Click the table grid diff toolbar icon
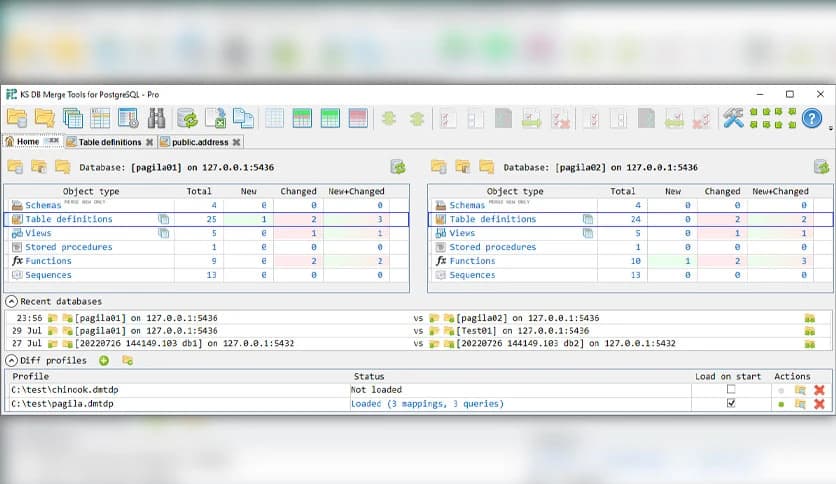The width and height of the screenshot is (836, 484). click(x=100, y=118)
